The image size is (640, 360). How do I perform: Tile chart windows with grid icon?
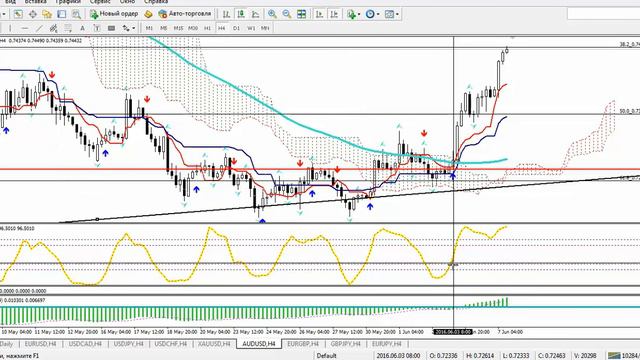[x=302, y=14]
